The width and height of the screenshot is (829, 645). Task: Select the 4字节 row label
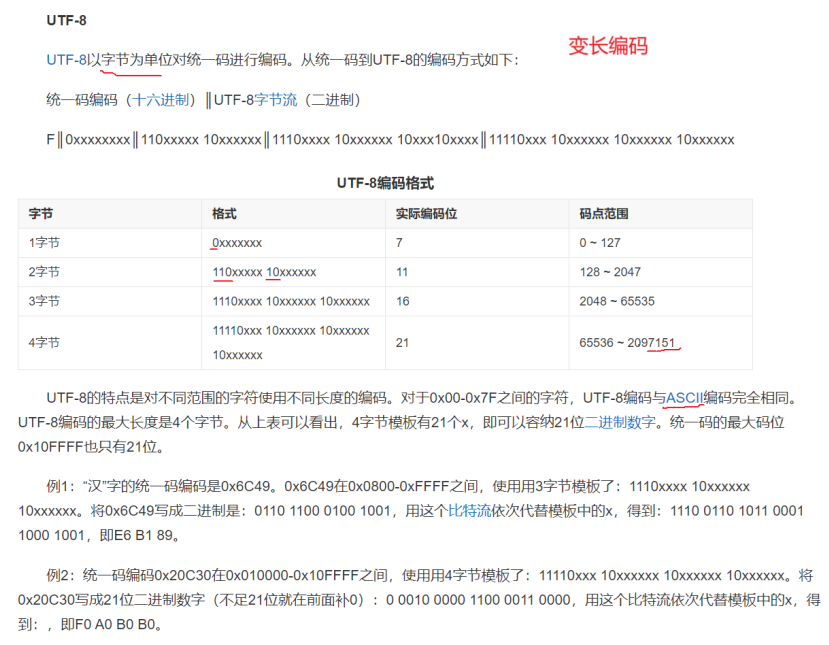tap(44, 343)
